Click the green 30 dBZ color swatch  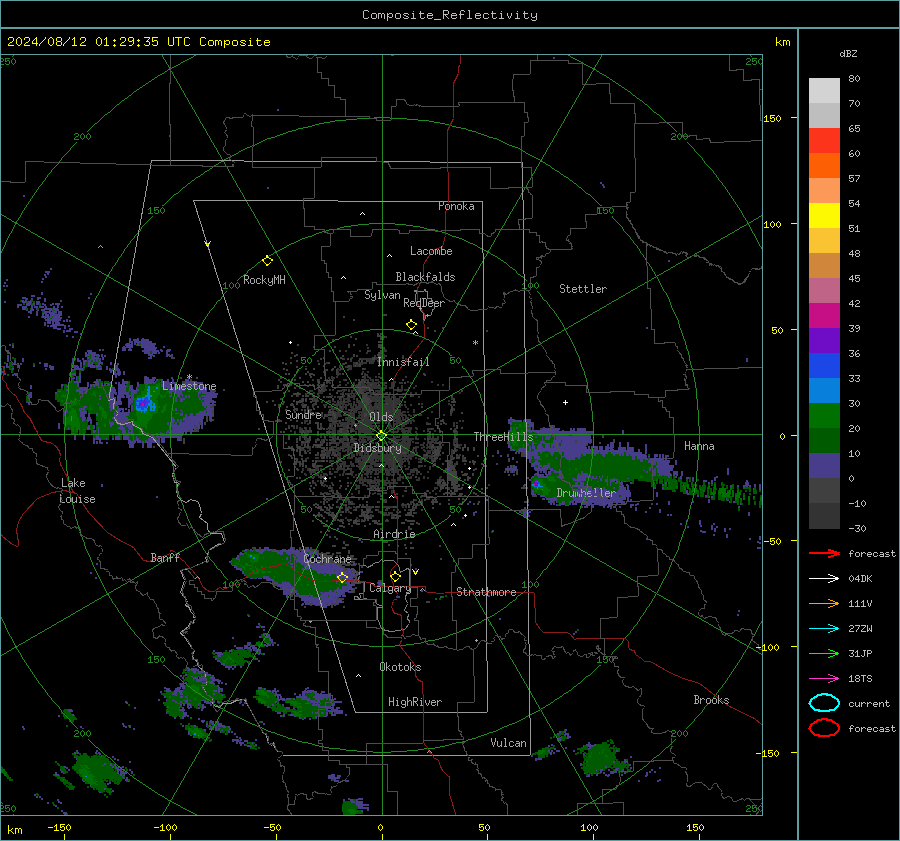coord(824,415)
